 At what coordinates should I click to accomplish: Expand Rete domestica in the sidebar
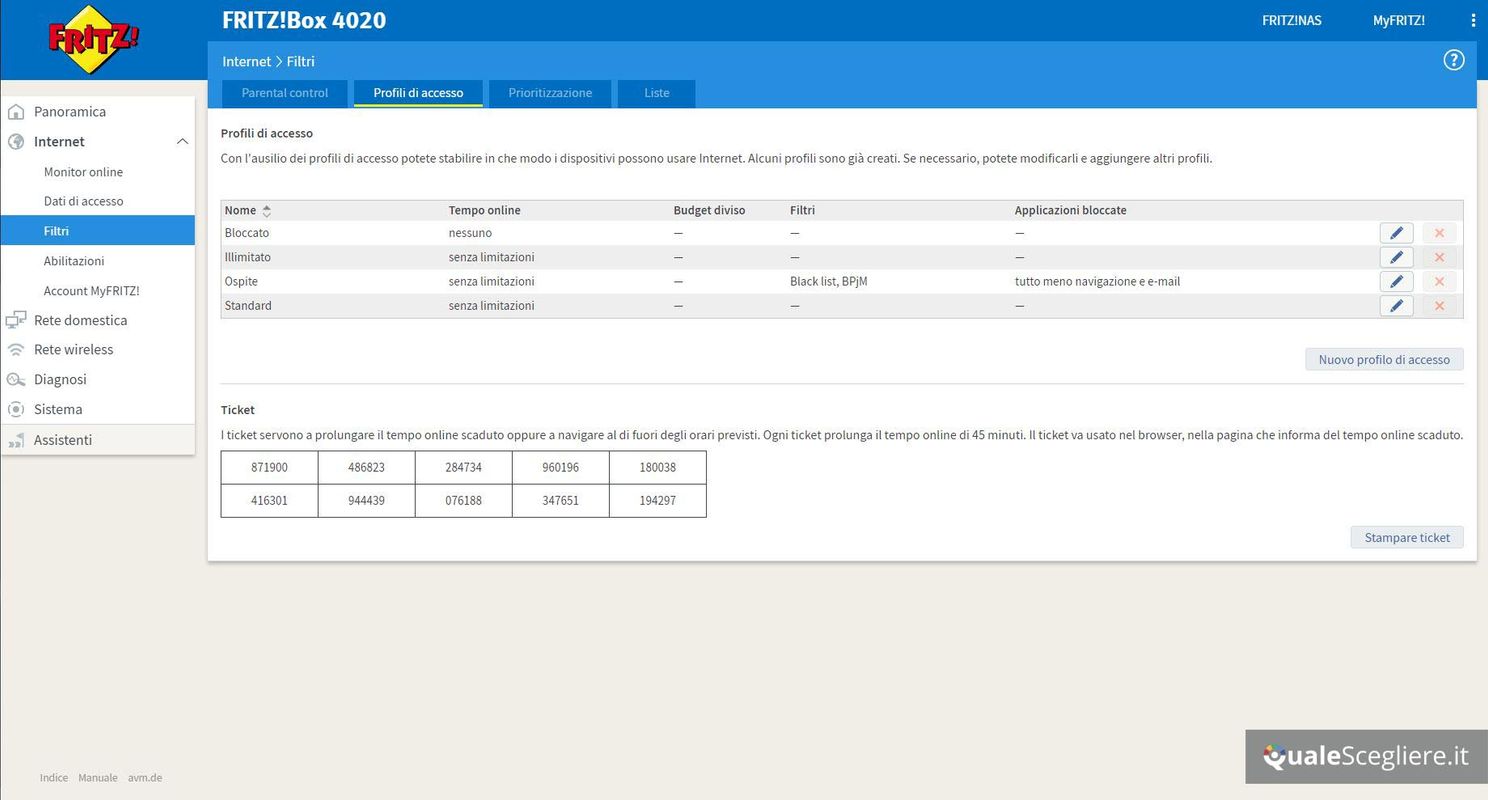(80, 320)
